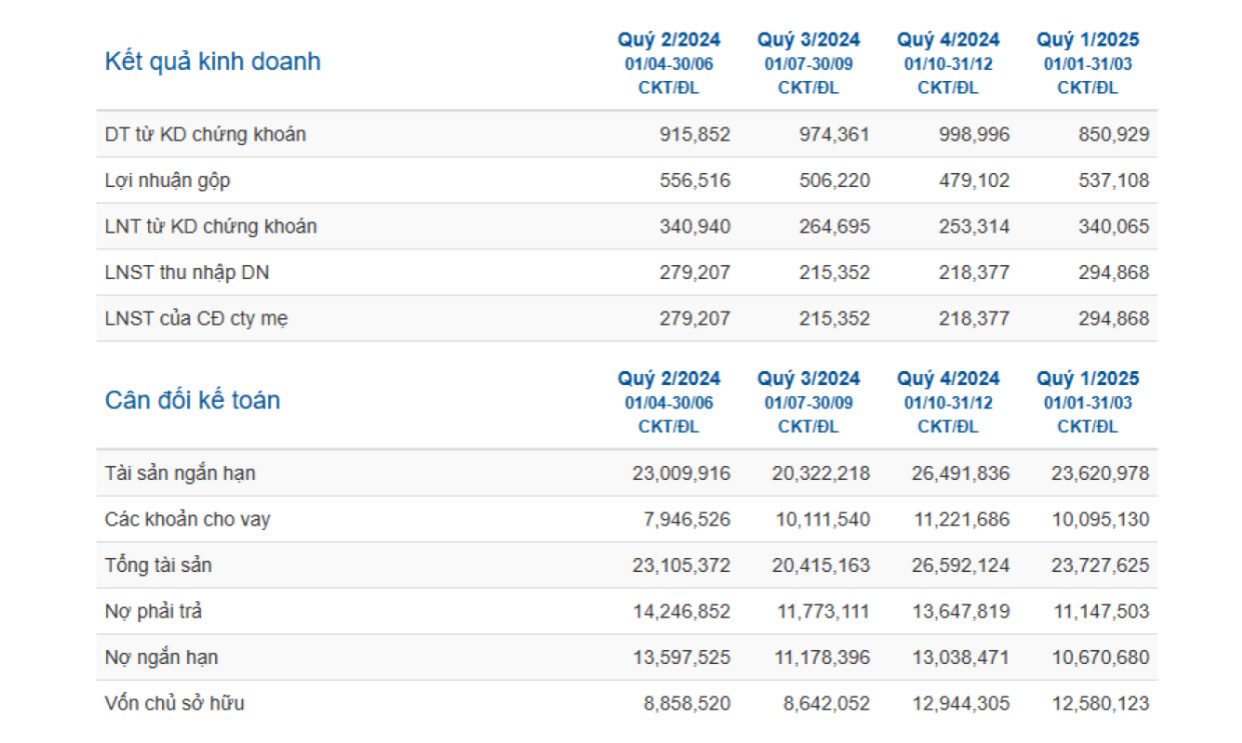Select the 10,670,680 short-term debt value
The height and width of the screenshot is (743, 1242).
point(1100,658)
